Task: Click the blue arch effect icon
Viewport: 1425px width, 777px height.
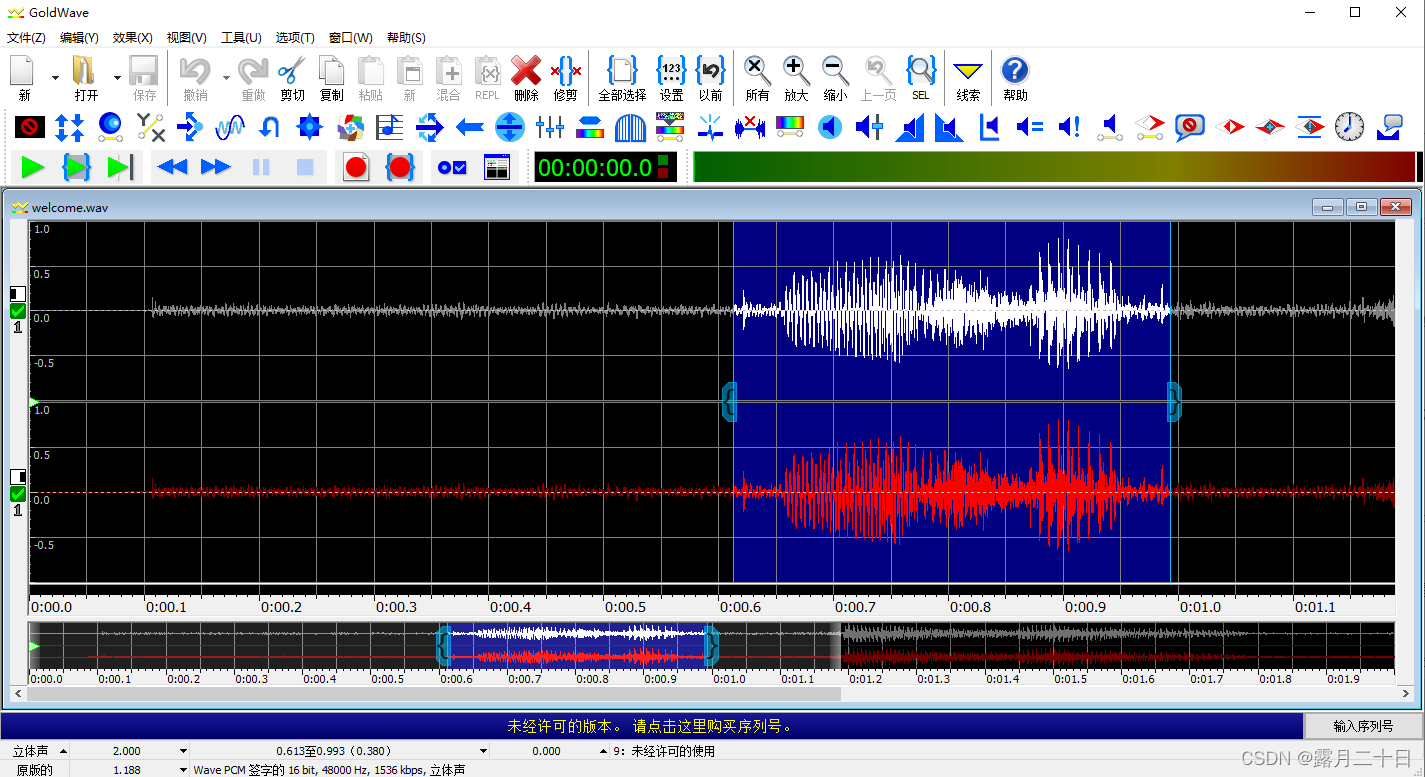Action: pyautogui.click(x=630, y=127)
